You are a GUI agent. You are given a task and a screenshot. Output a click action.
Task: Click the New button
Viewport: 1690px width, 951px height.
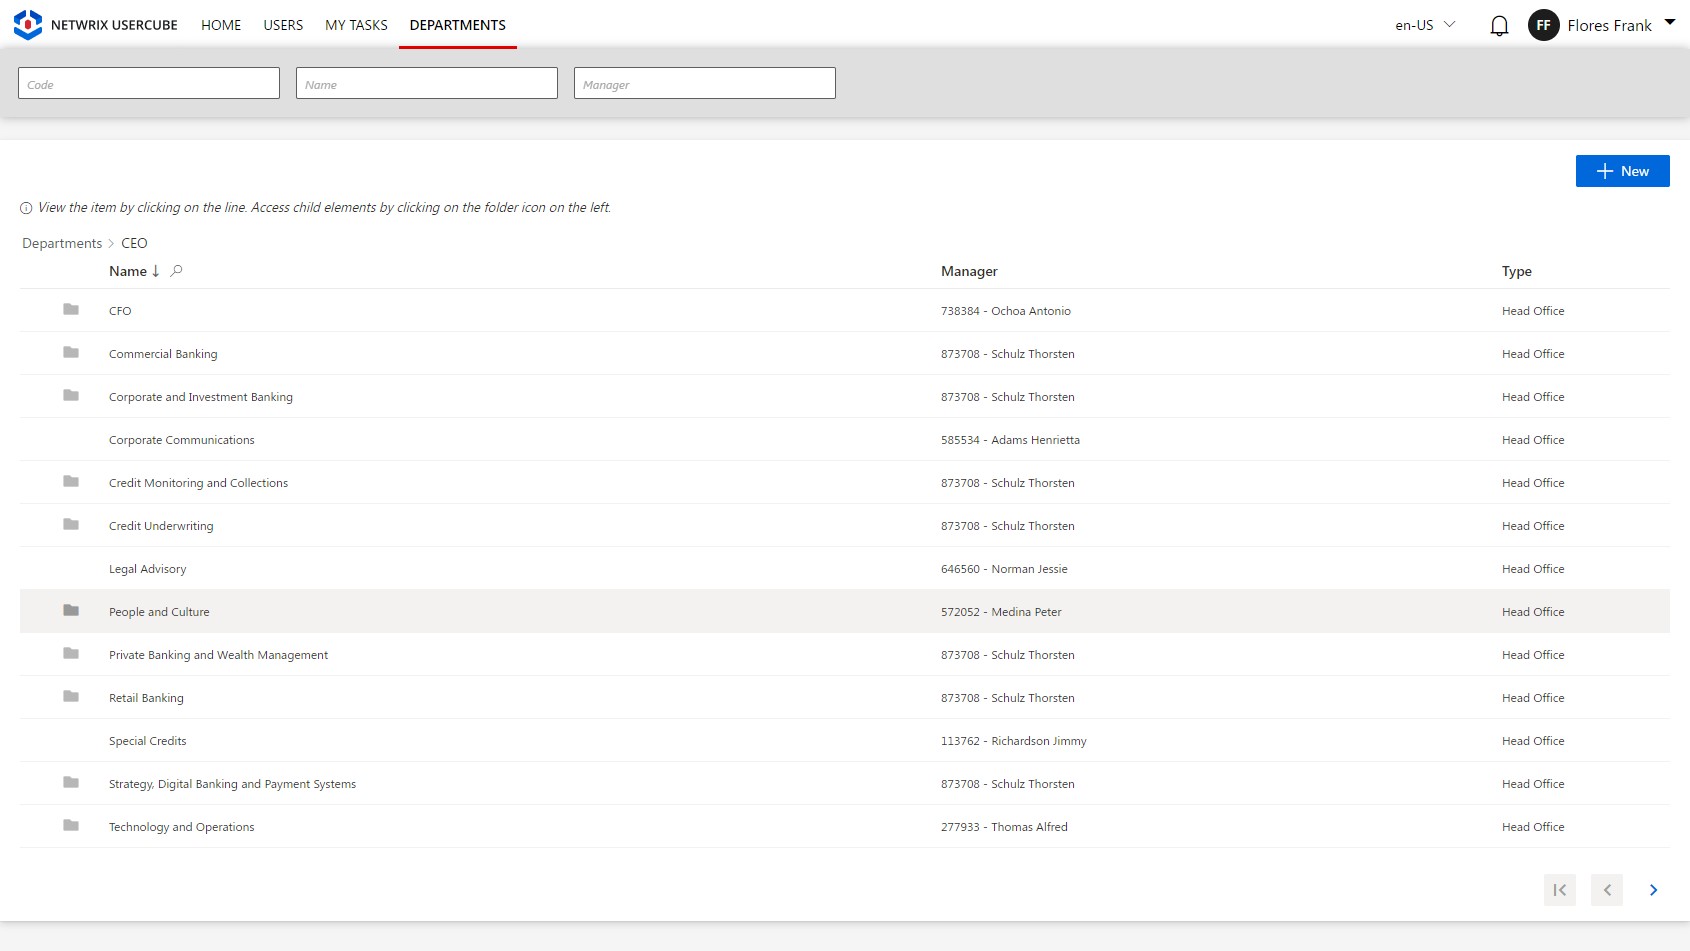[1622, 171]
